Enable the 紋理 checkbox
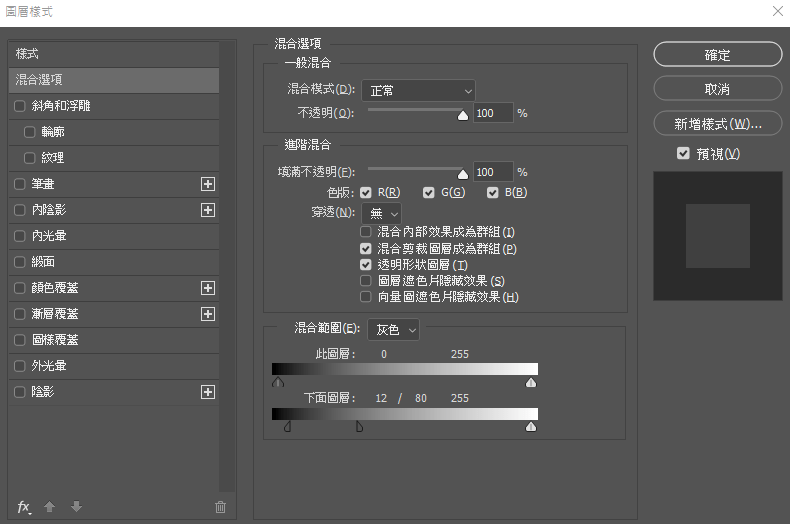The image size is (790, 524). click(30, 158)
